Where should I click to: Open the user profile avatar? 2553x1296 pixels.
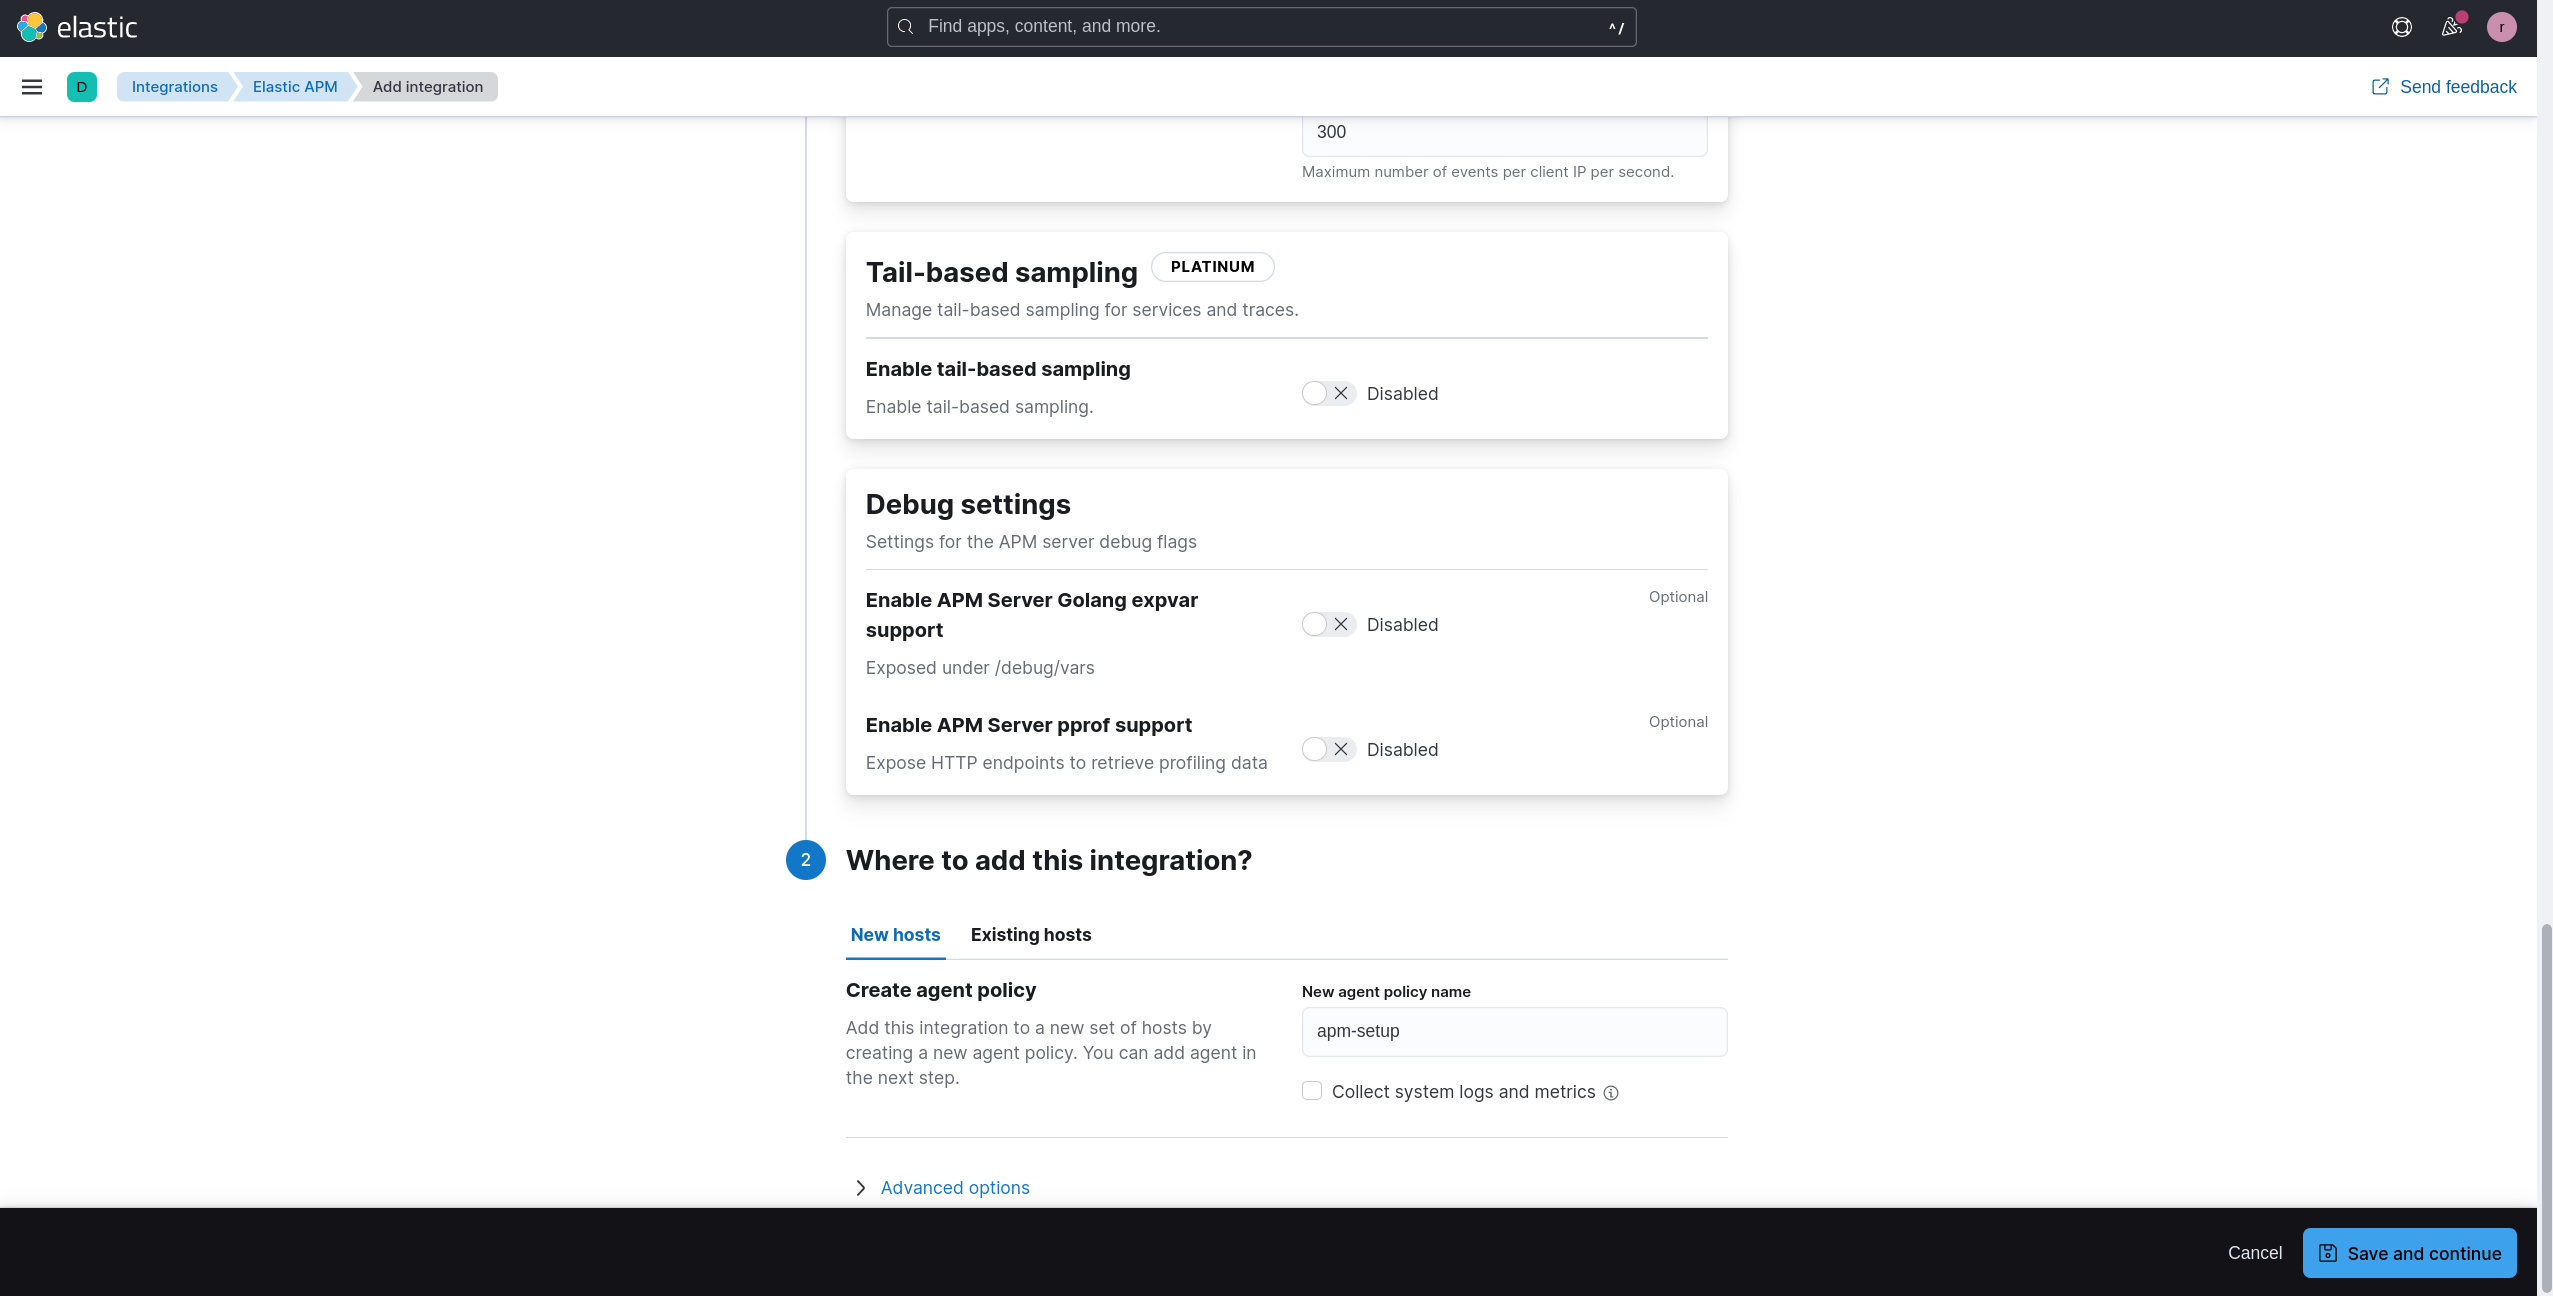[2501, 27]
